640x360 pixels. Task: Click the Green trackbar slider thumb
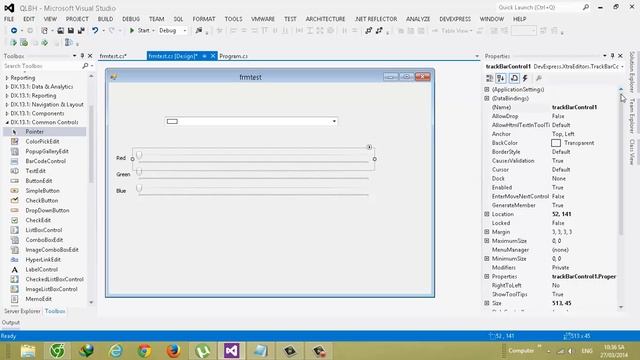click(139, 172)
